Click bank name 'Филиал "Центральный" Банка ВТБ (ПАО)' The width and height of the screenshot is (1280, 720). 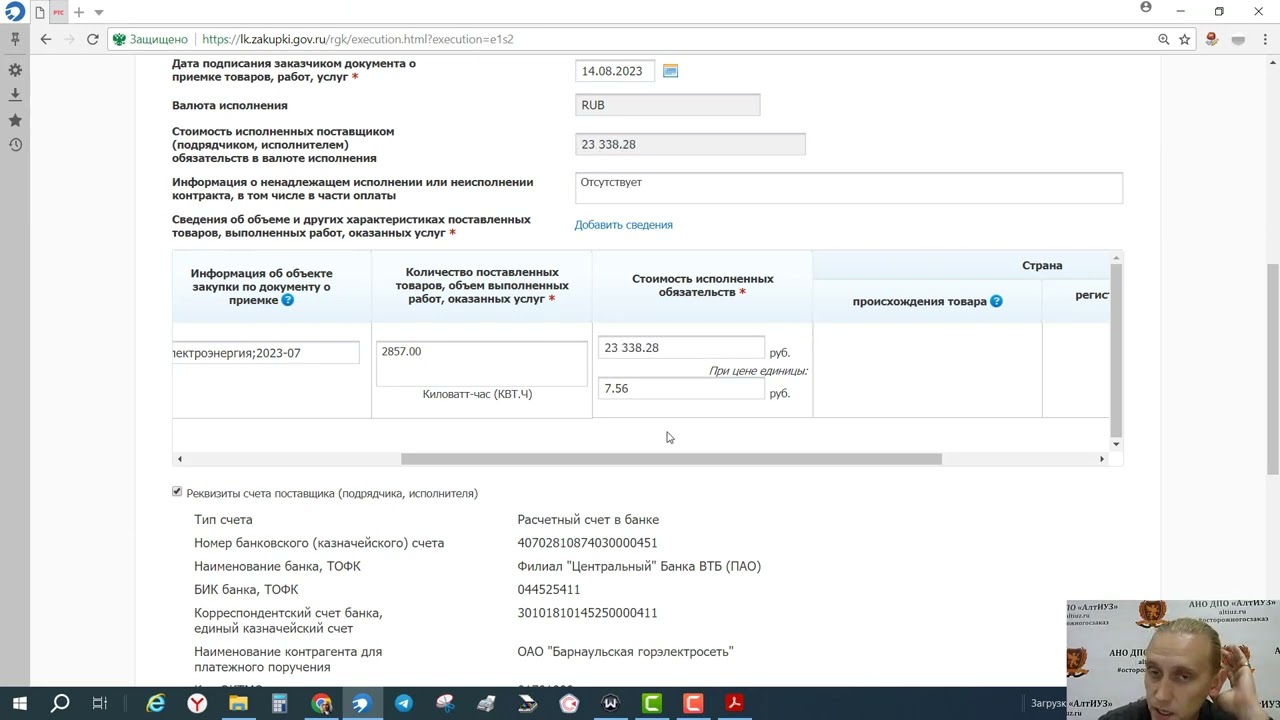(639, 566)
